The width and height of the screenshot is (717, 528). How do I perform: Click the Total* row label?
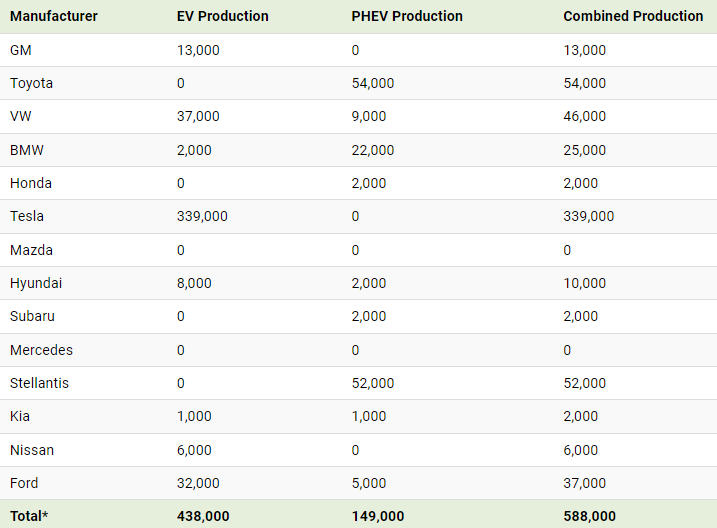29,516
